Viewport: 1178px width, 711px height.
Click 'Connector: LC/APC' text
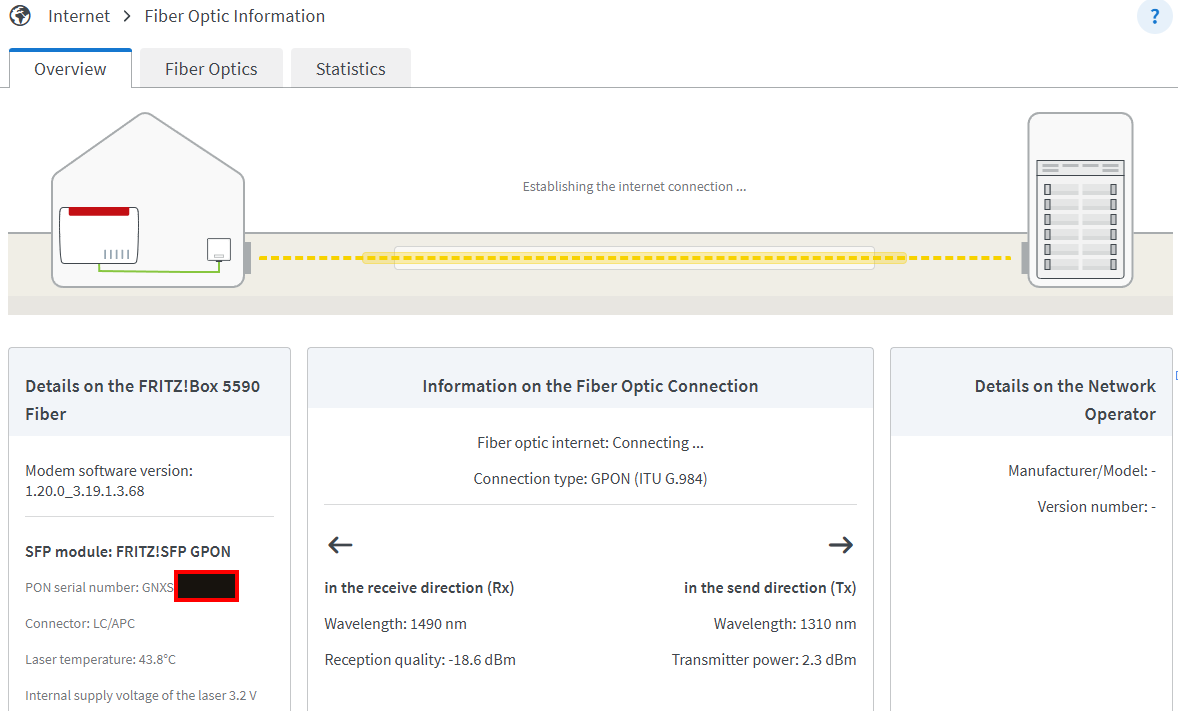pos(80,624)
